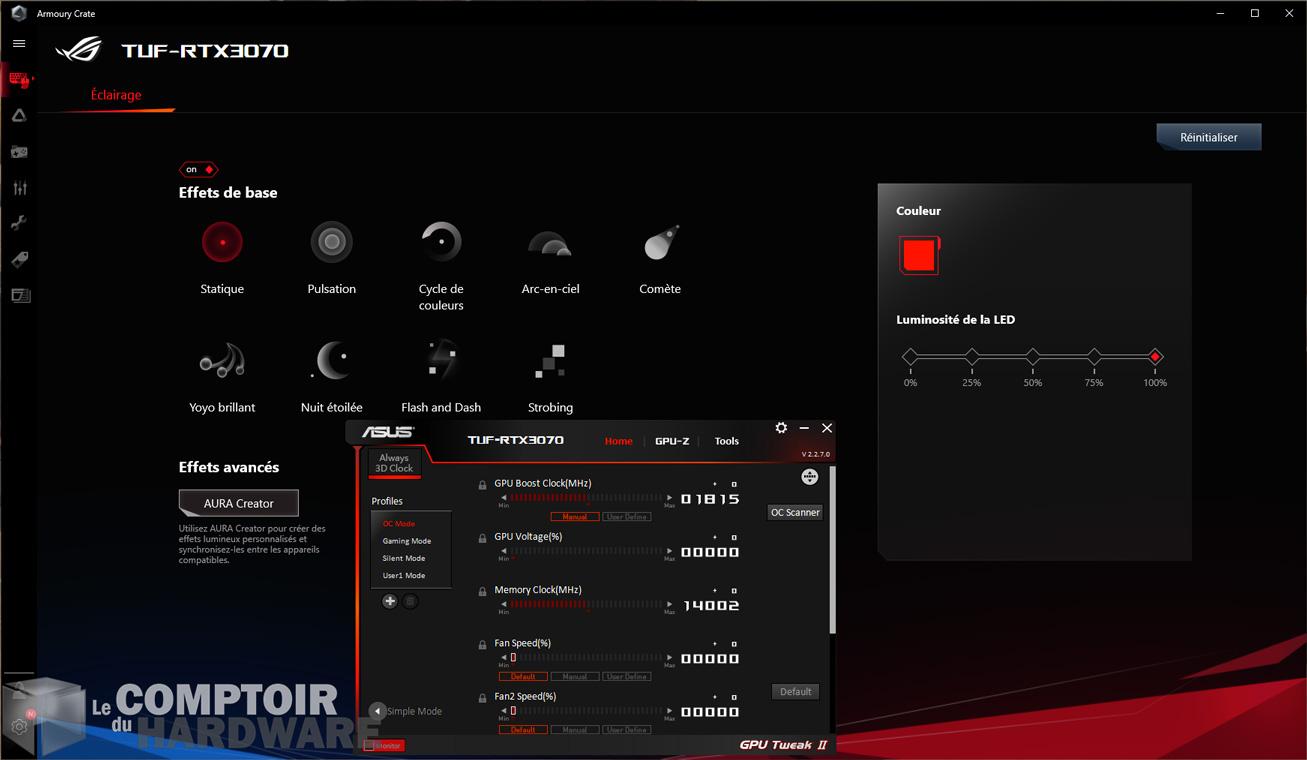The width and height of the screenshot is (1307, 760).
Task: Select the Statique lighting effect
Action: [221, 241]
